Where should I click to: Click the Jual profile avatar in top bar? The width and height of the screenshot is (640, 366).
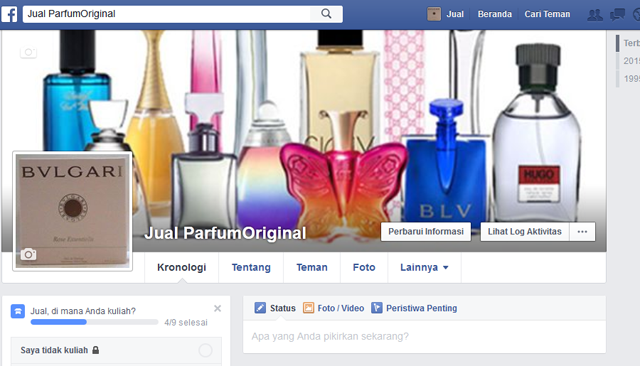click(x=434, y=14)
